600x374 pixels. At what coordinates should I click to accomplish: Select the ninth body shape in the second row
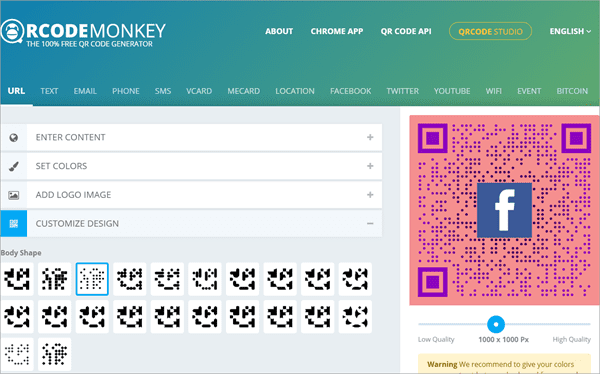click(x=318, y=317)
